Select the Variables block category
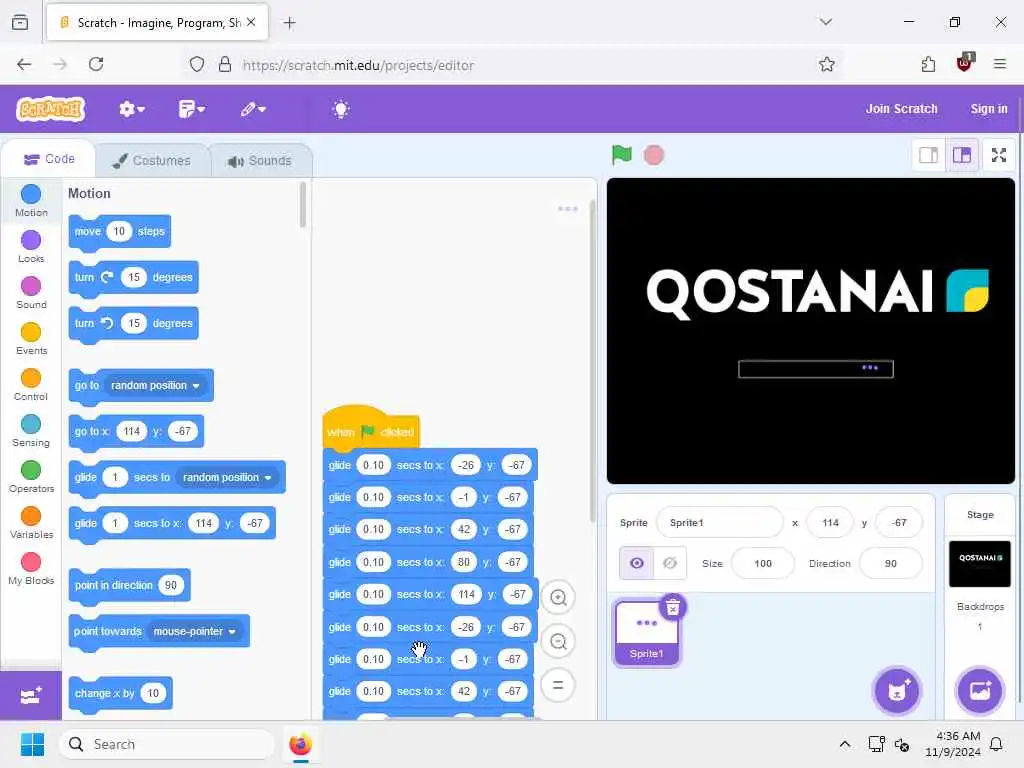The width and height of the screenshot is (1024, 768). click(31, 522)
